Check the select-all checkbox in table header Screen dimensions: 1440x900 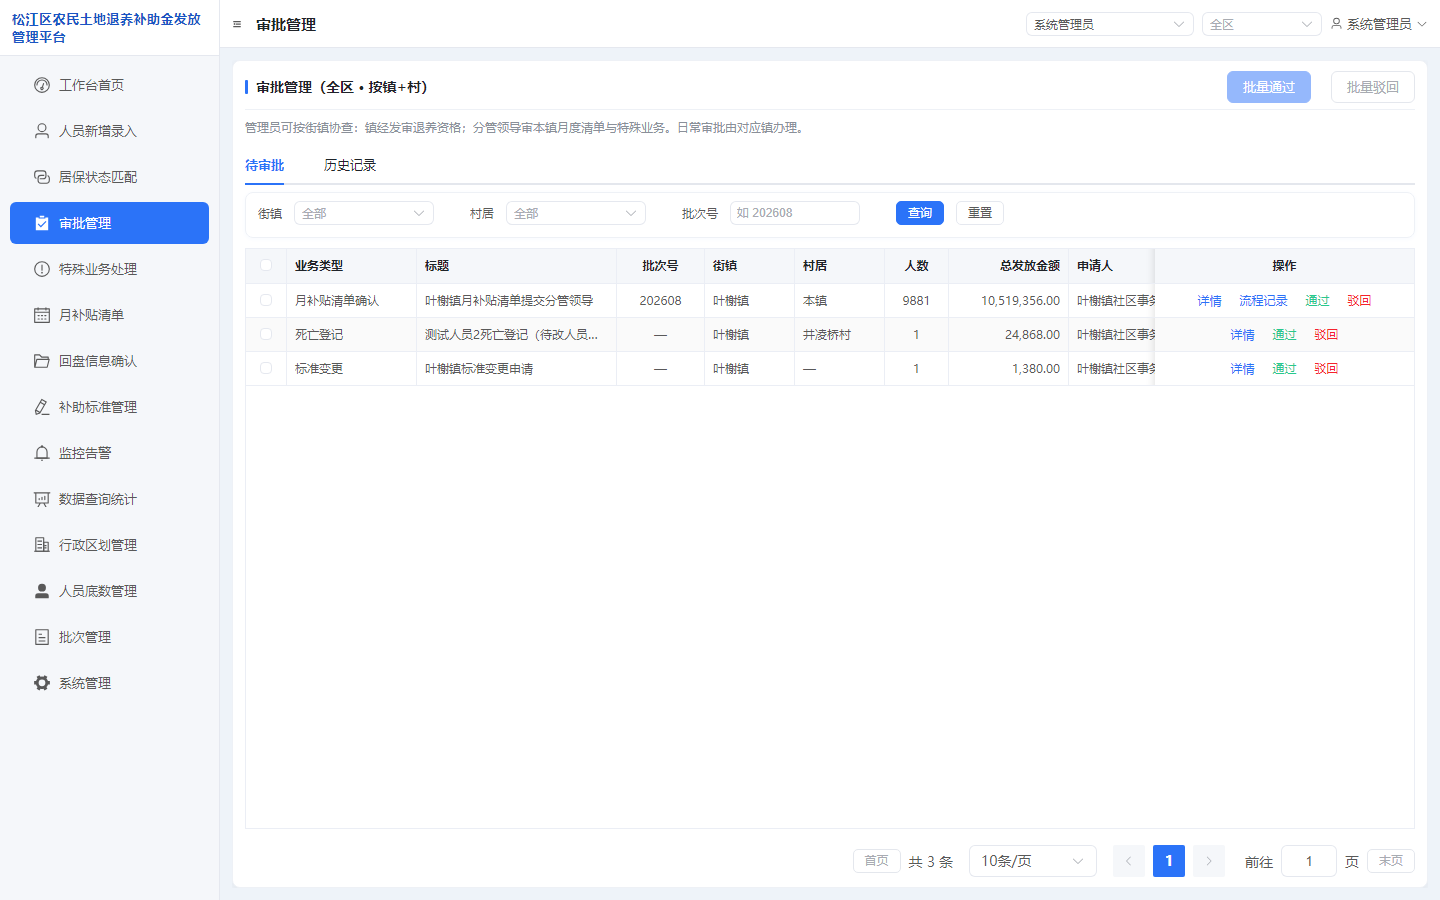point(266,265)
